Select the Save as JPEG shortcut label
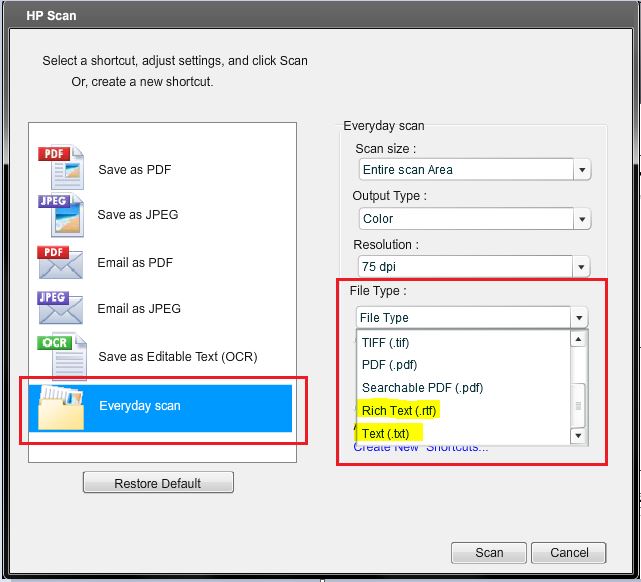The width and height of the screenshot is (641, 582). (138, 215)
